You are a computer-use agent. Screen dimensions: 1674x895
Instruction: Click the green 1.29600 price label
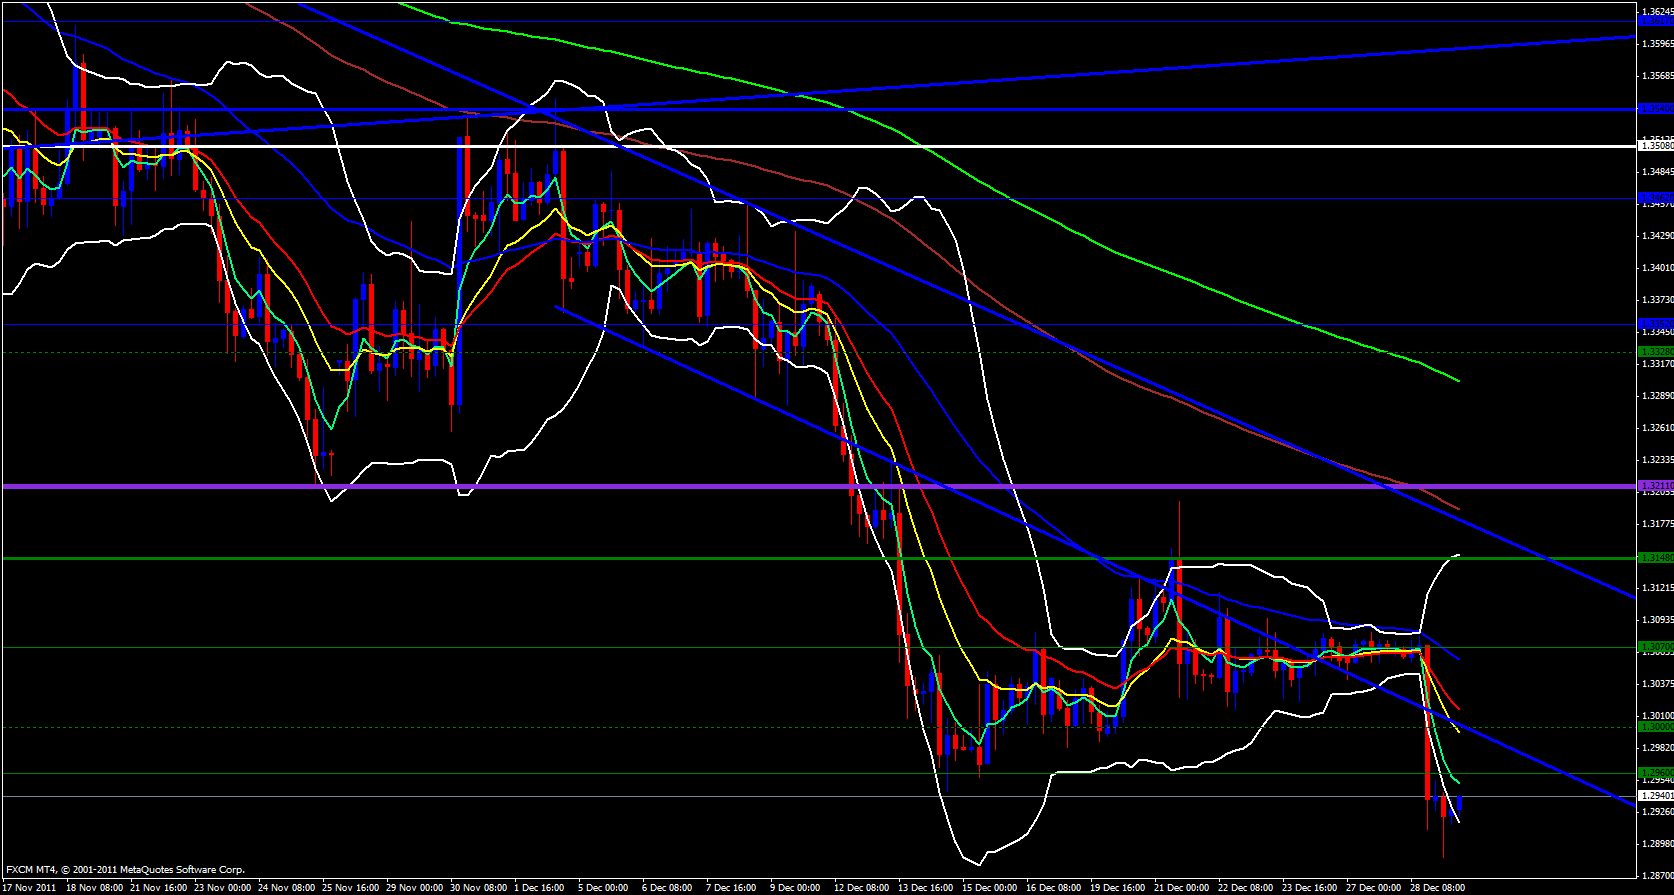[1655, 773]
